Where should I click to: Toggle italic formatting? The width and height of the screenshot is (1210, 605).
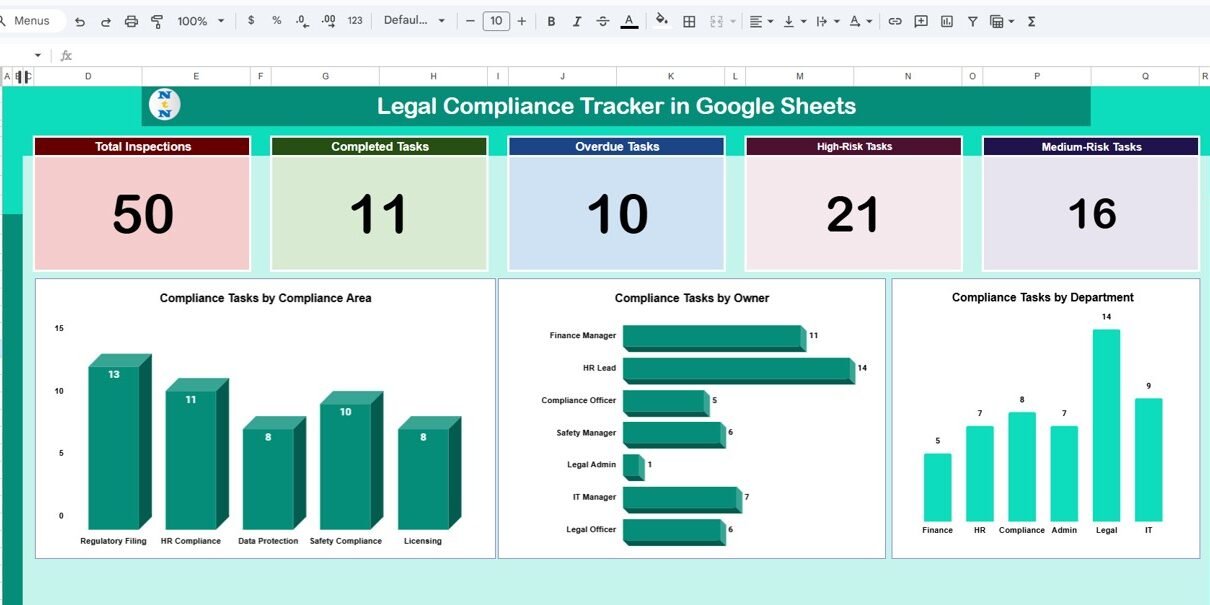coord(577,21)
